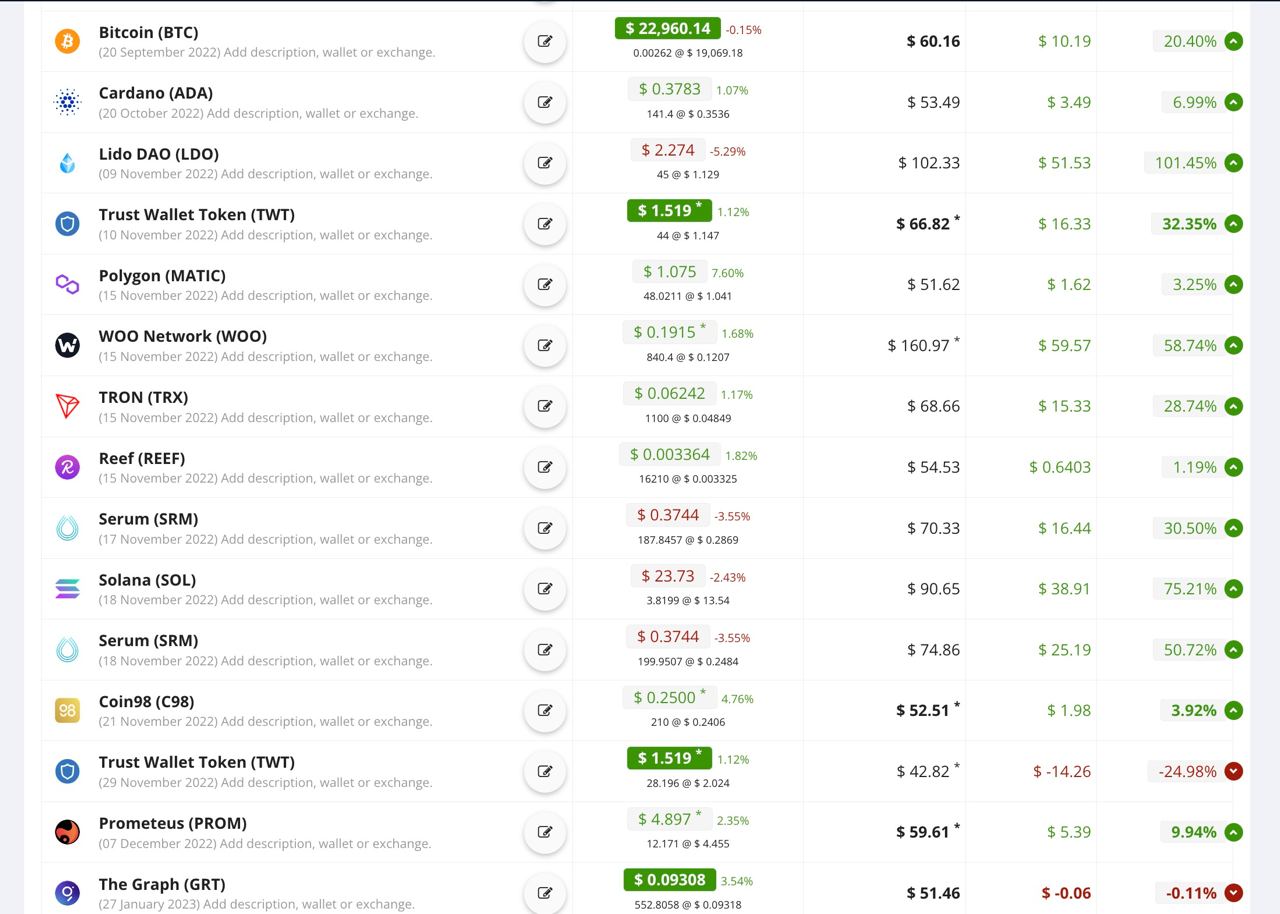Edit the TRON (TRX) entry
The width and height of the screenshot is (1280, 914).
tap(545, 406)
